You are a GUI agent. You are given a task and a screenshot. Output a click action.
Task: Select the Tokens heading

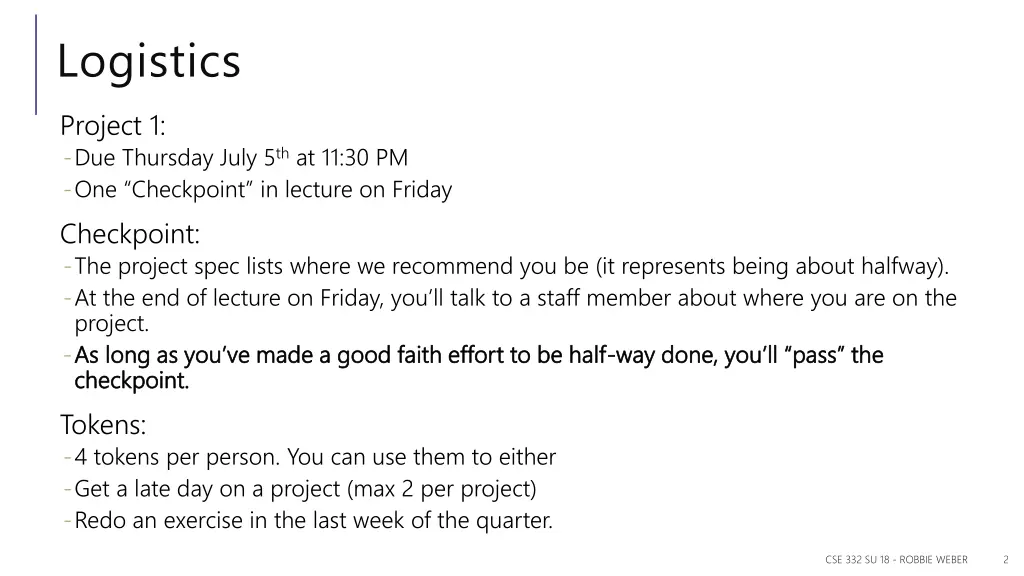pos(103,425)
